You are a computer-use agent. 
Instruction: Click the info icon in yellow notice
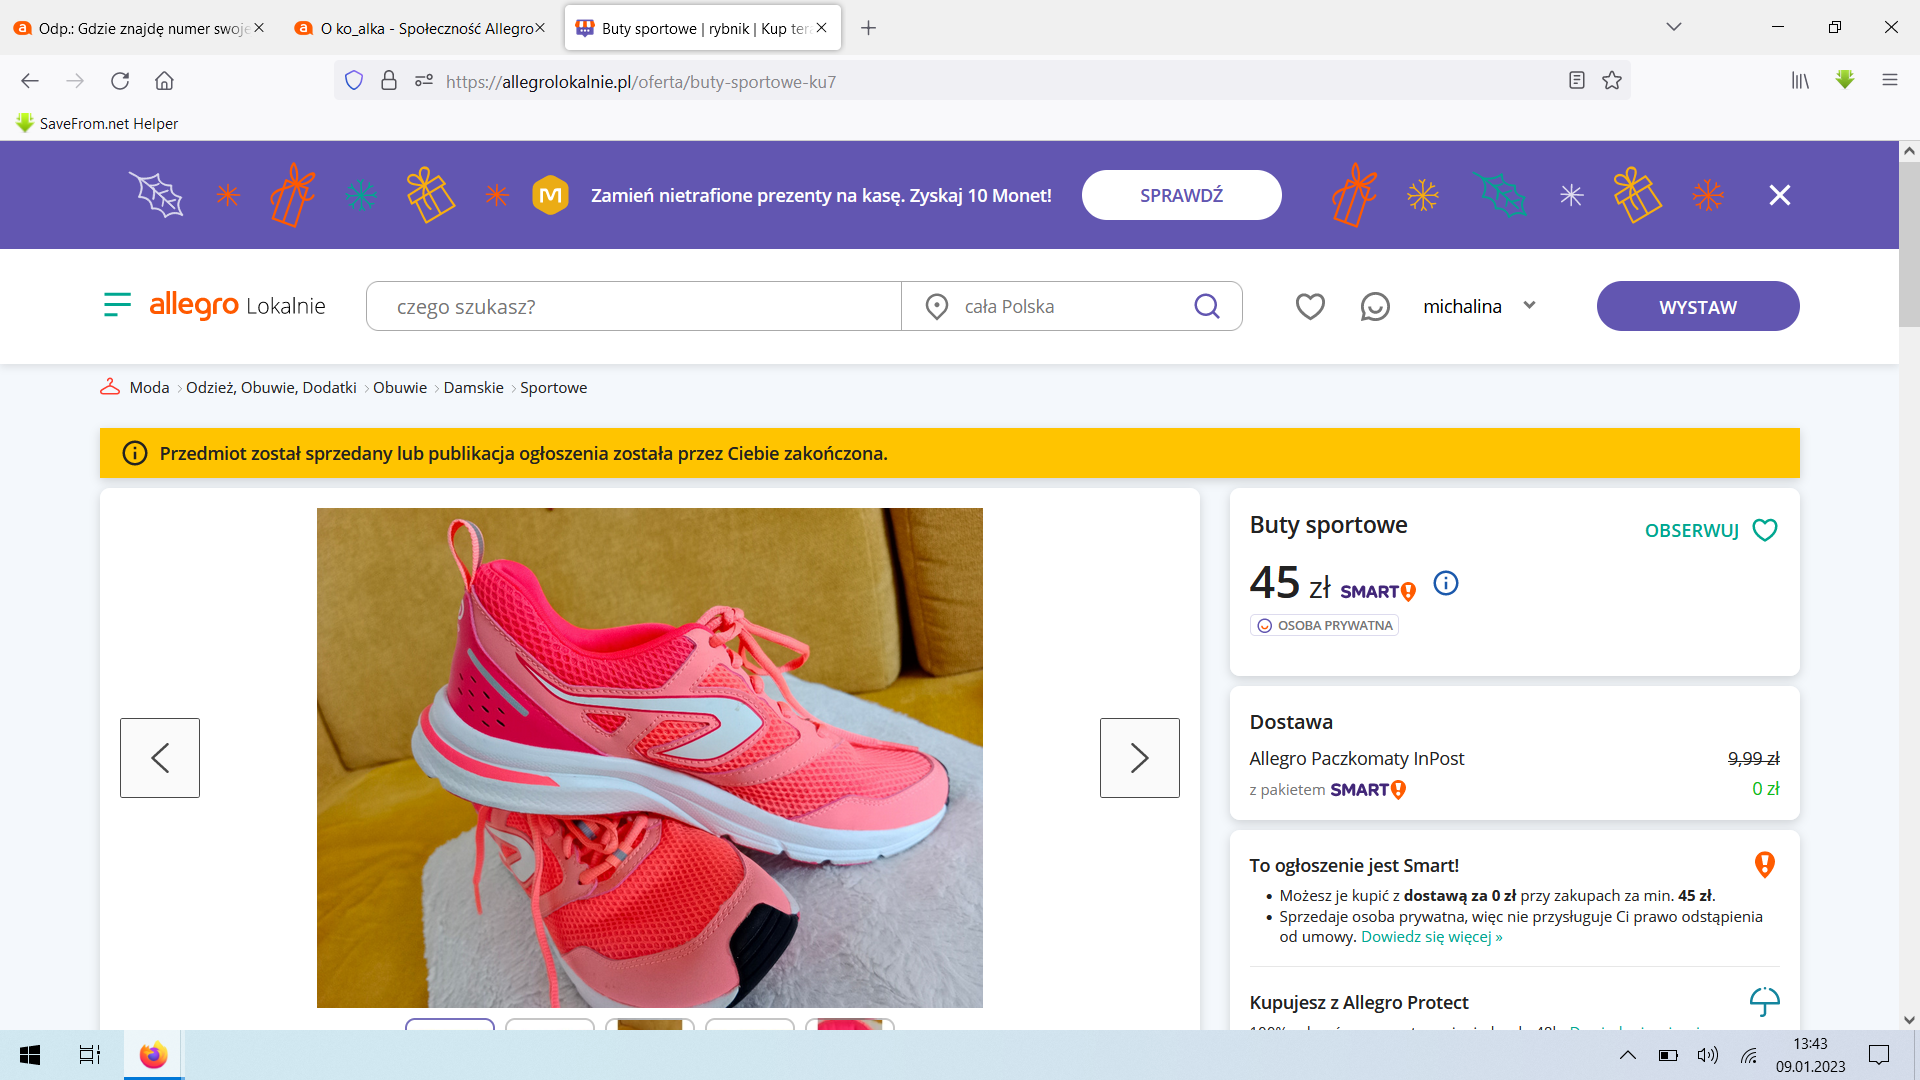click(134, 453)
